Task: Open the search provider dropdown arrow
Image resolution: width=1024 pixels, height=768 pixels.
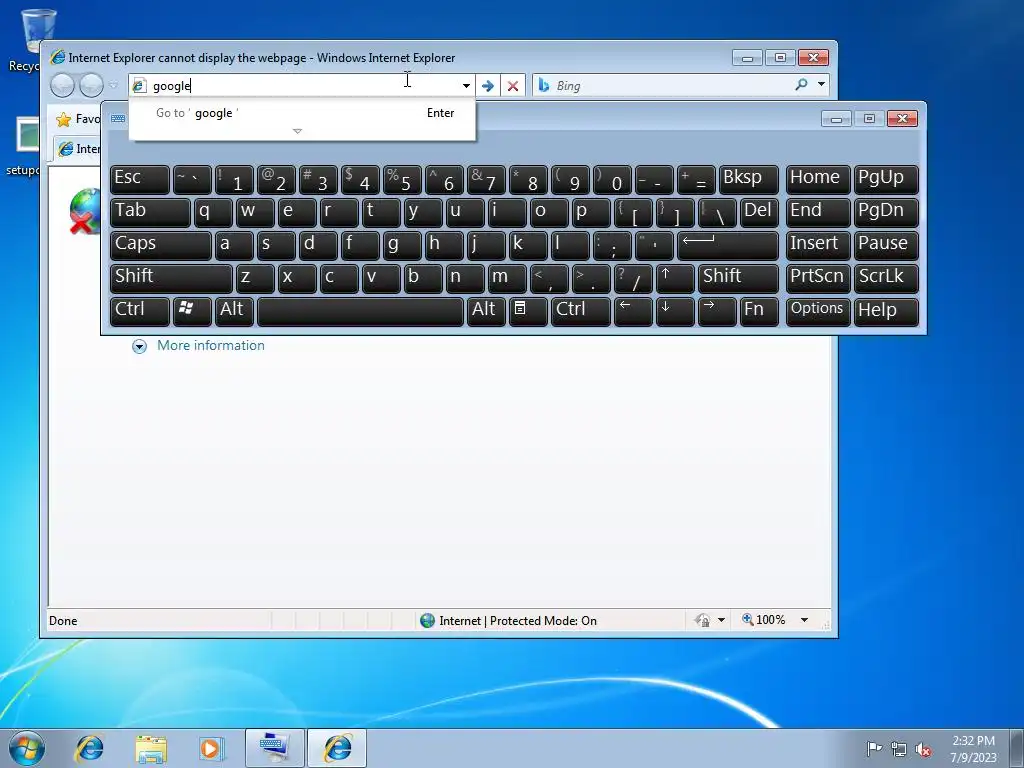Action: coord(821,85)
